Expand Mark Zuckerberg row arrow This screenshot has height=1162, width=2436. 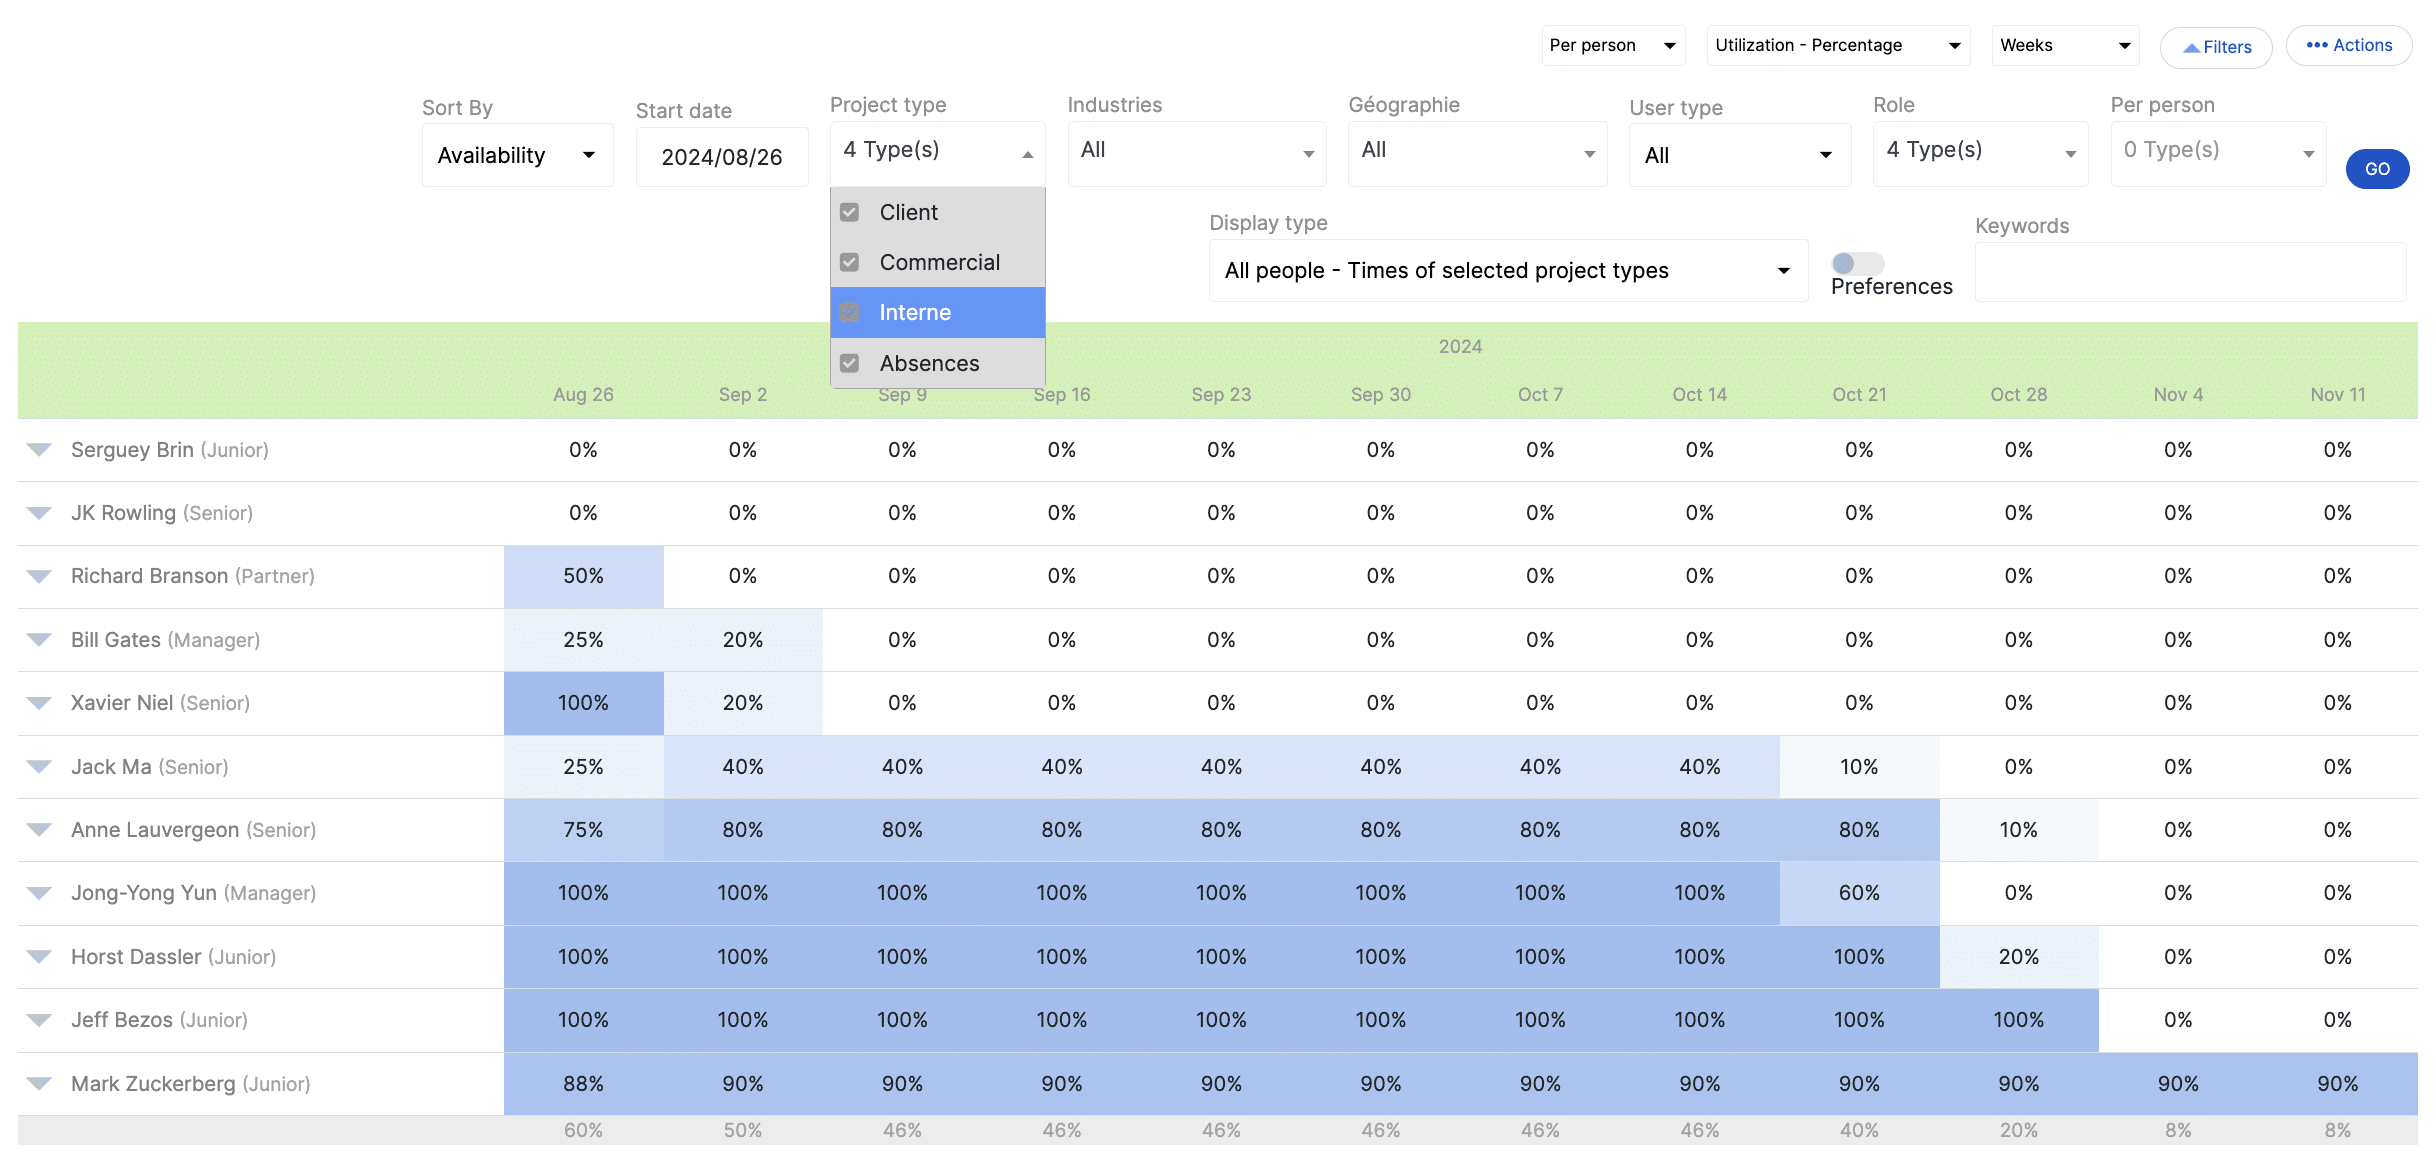[x=39, y=1084]
